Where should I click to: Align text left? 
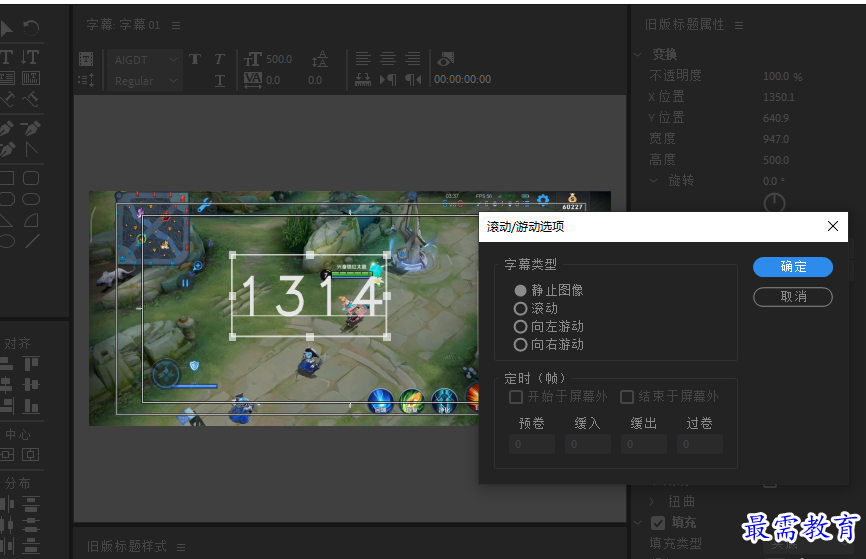point(363,58)
